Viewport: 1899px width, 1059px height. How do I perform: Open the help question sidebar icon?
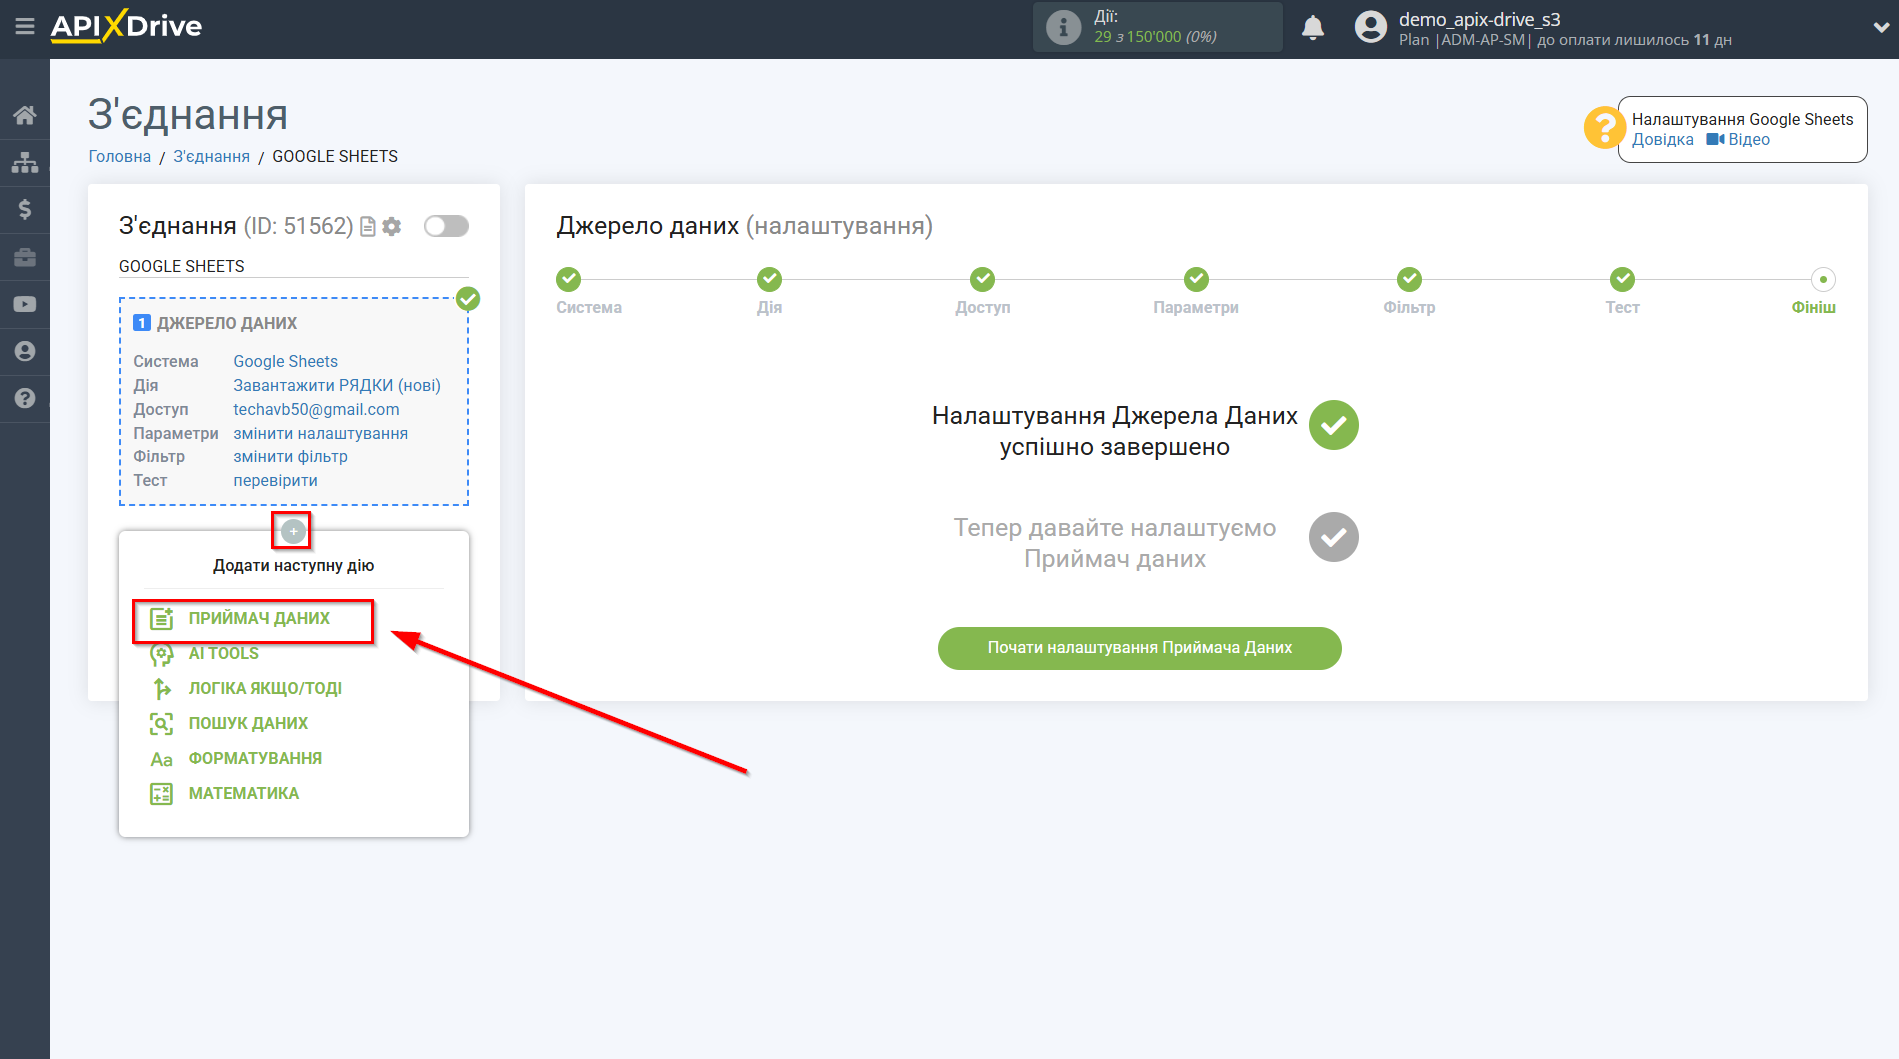point(25,398)
